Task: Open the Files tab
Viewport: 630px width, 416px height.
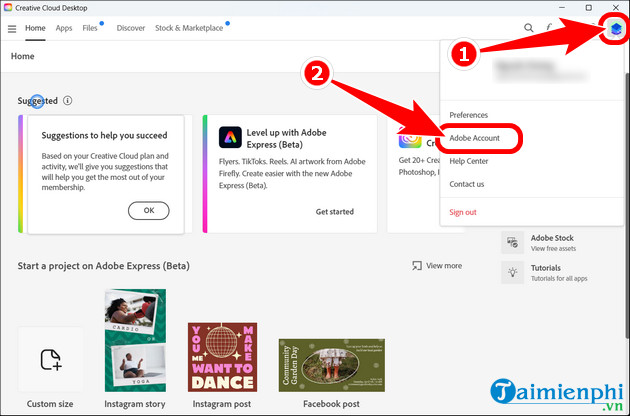Action: (x=90, y=28)
